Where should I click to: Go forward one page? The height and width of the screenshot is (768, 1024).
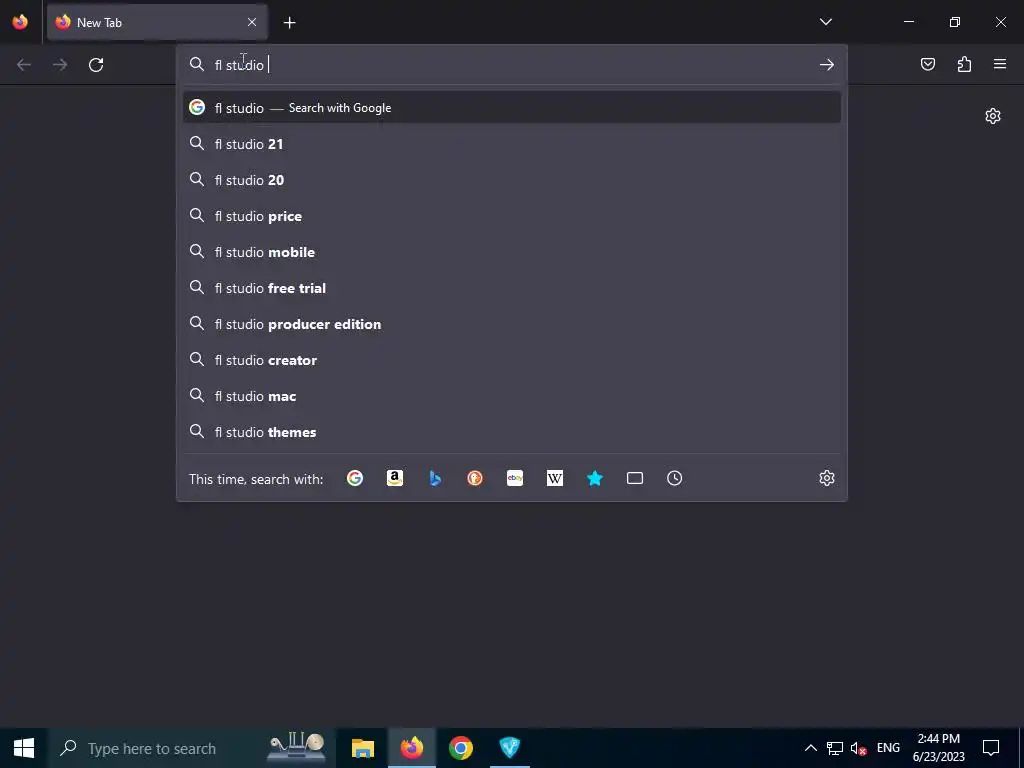coord(60,65)
